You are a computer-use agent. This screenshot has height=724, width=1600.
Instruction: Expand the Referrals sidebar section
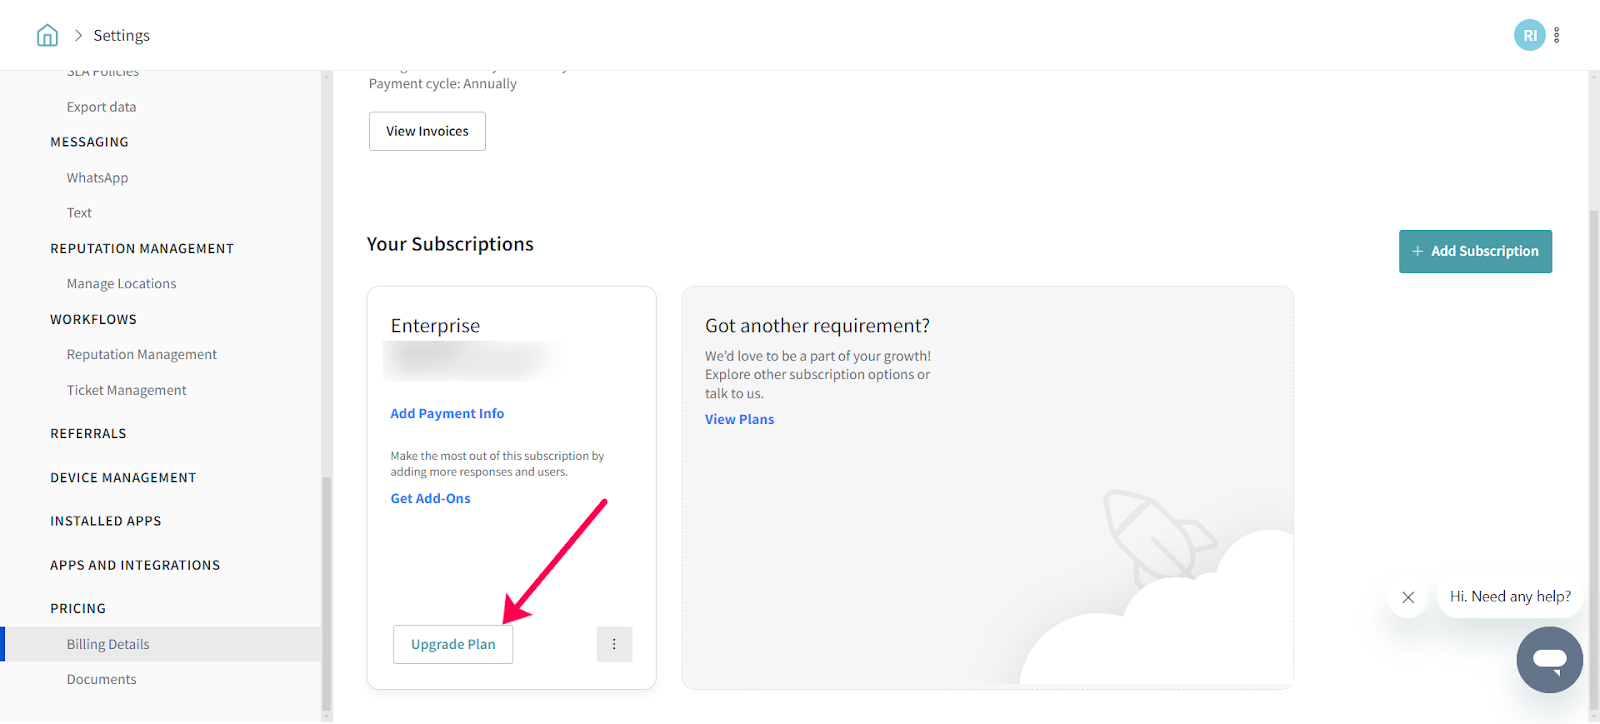tap(88, 434)
